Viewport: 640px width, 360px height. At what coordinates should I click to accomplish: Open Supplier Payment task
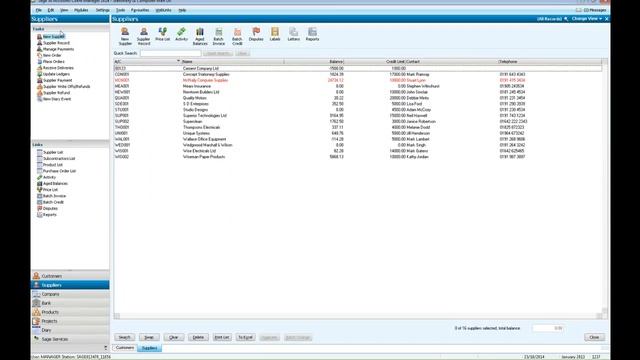(54, 80)
